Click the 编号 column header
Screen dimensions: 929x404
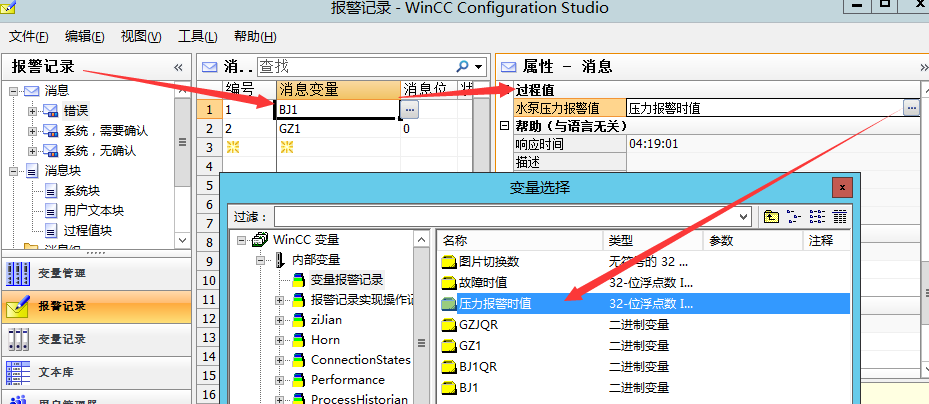point(249,89)
